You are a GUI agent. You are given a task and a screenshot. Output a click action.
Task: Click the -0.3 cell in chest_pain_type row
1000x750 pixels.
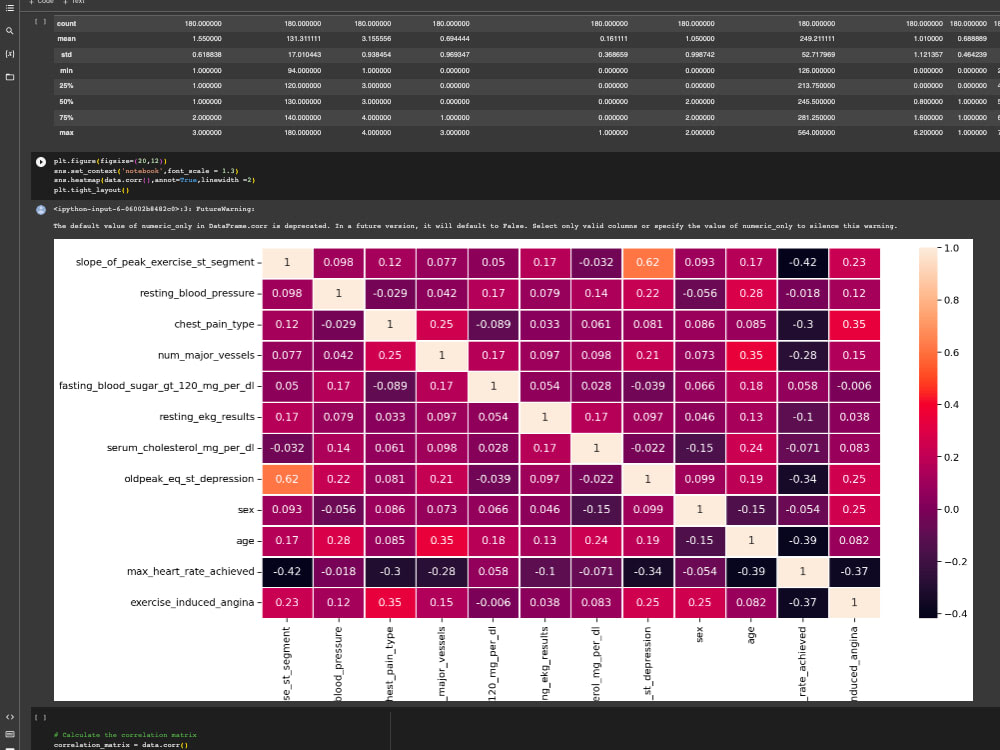(802, 324)
